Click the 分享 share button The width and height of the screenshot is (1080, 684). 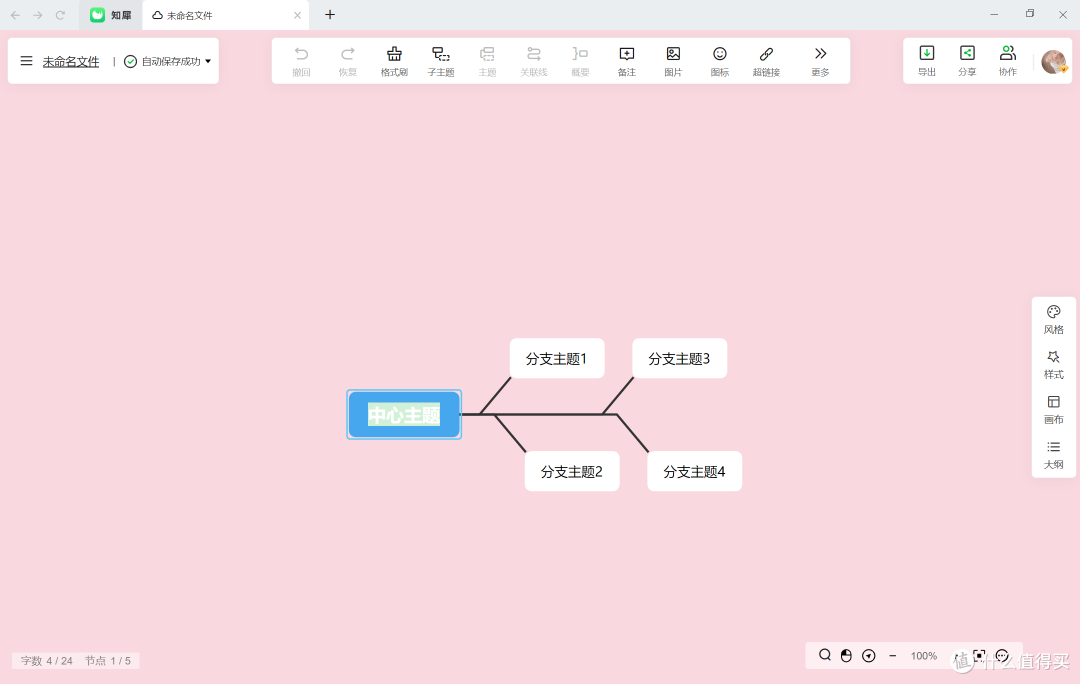pos(967,61)
